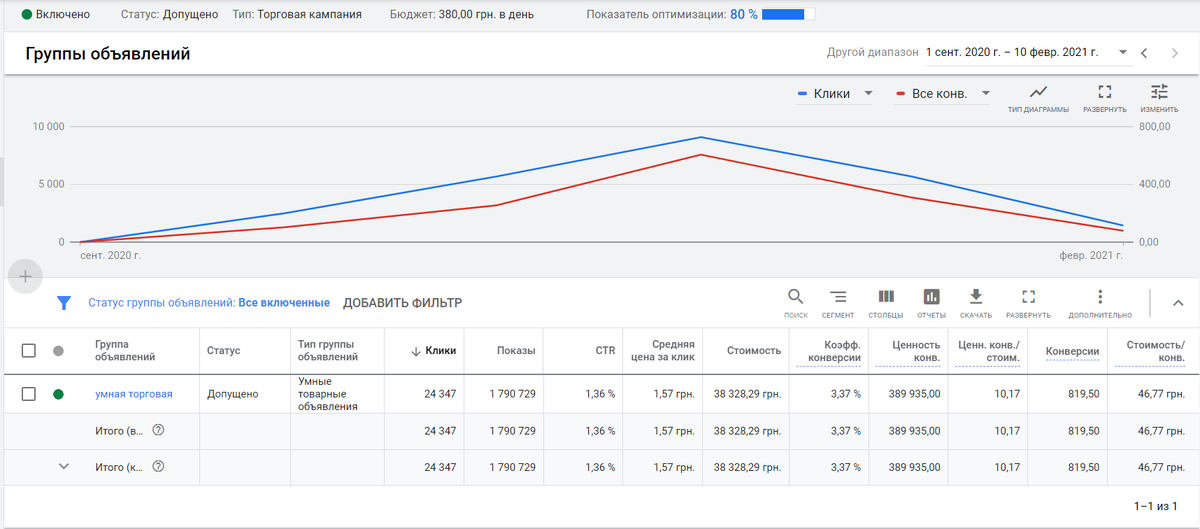Image resolution: width=1200 pixels, height=529 pixels.
Task: Go to next date range arrow
Action: tap(1177, 52)
